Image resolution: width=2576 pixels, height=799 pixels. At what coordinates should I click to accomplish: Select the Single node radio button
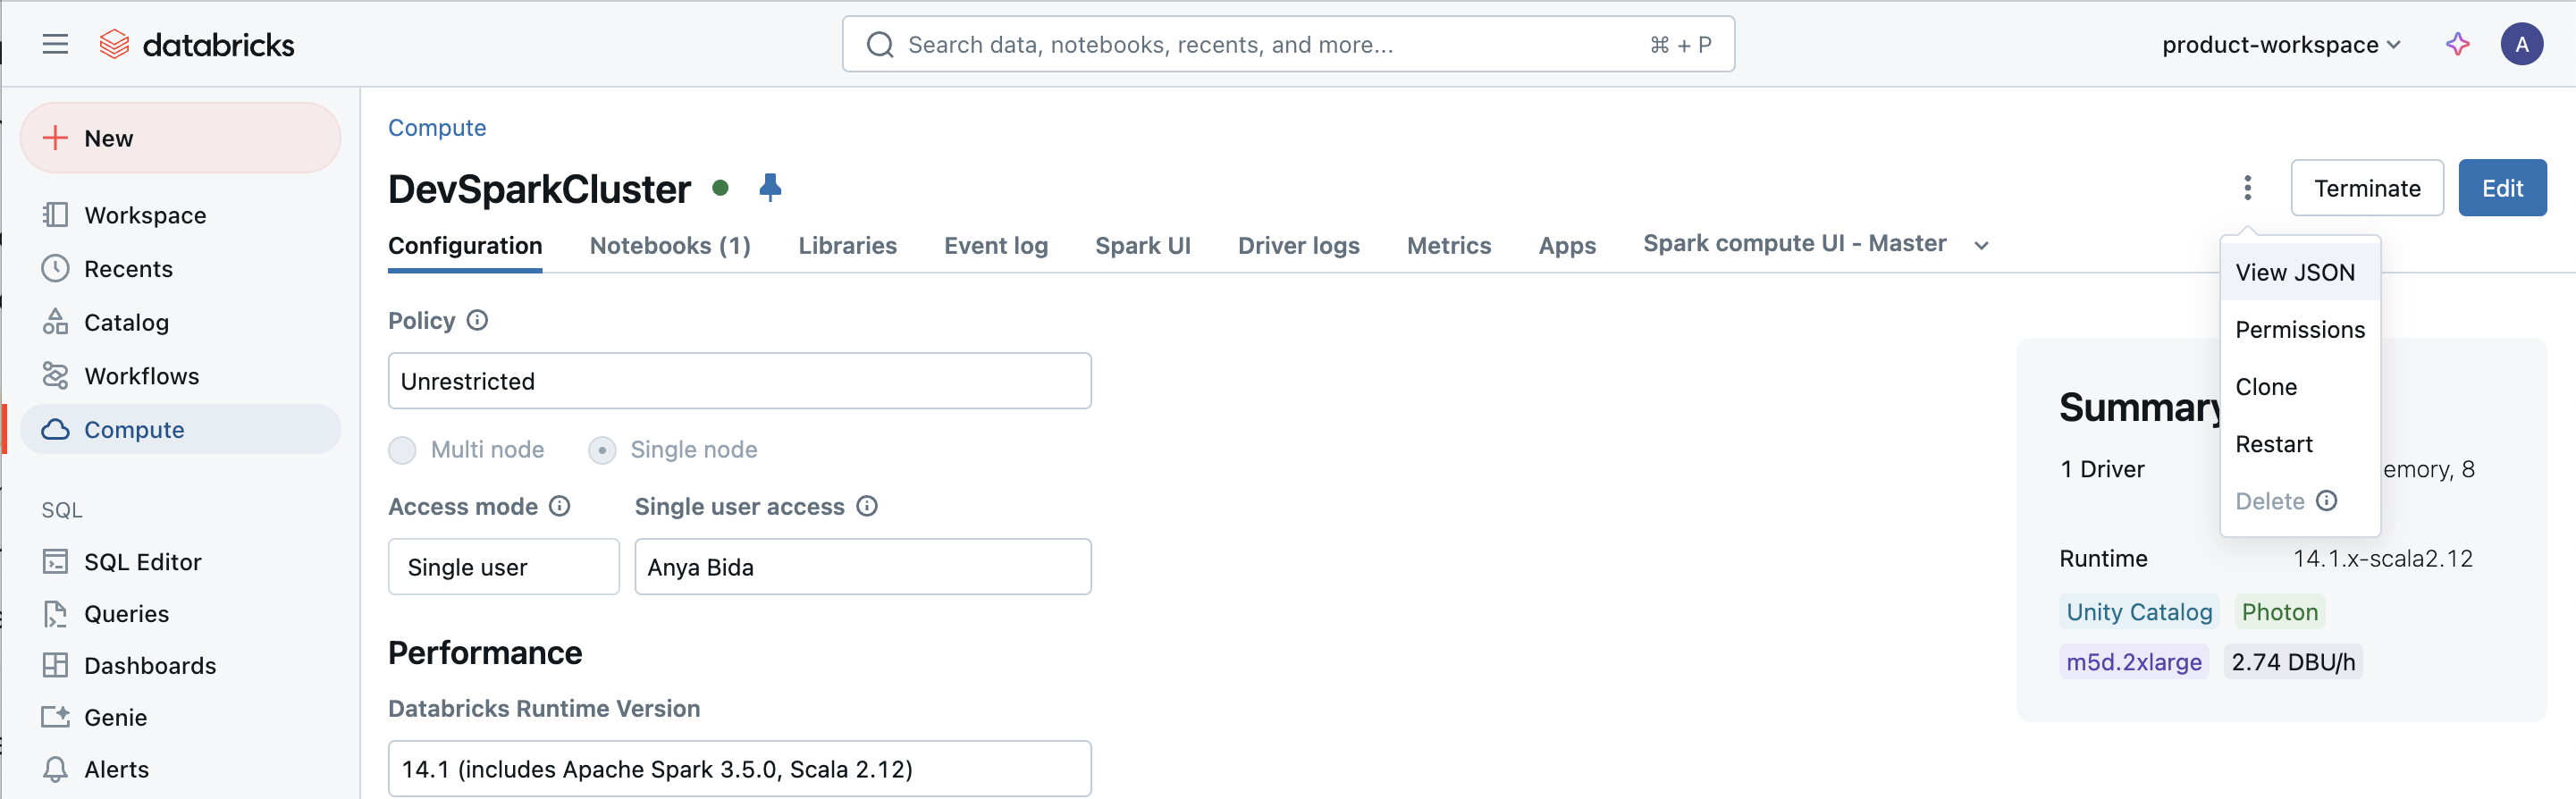point(602,450)
